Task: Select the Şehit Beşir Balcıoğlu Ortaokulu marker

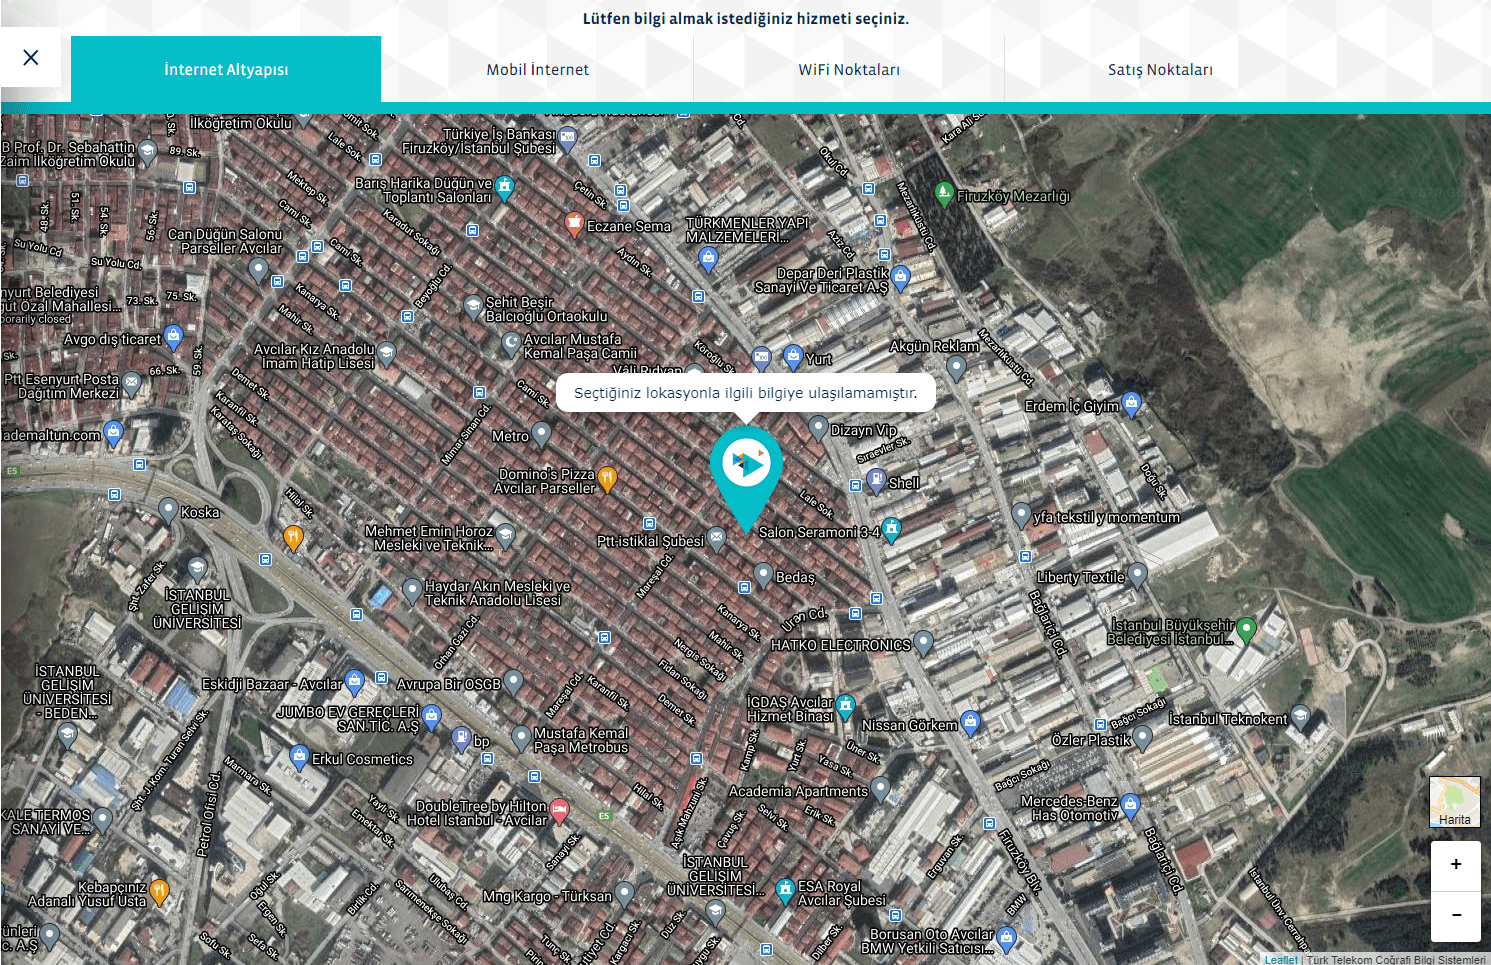Action: (473, 306)
